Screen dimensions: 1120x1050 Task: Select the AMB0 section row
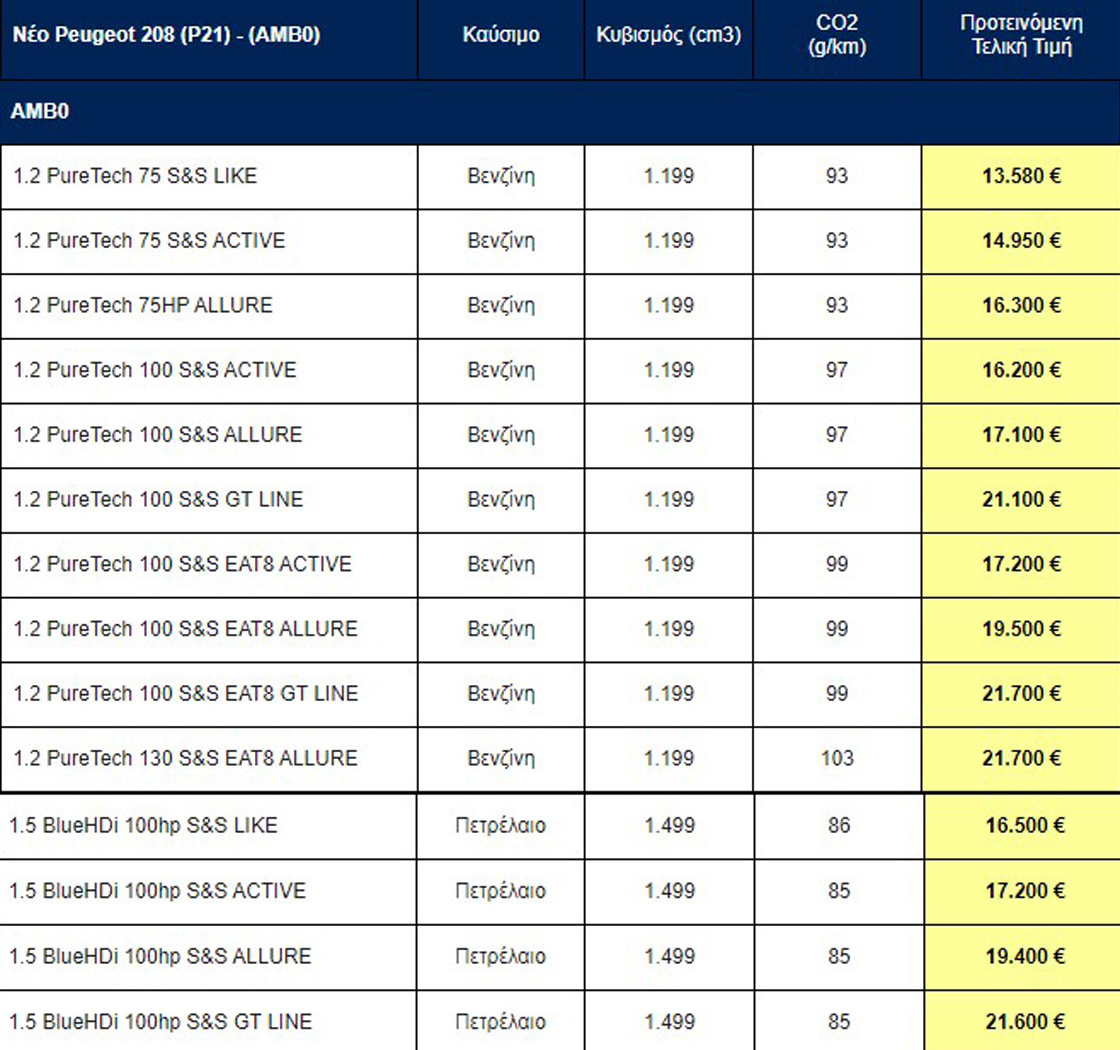tap(560, 111)
